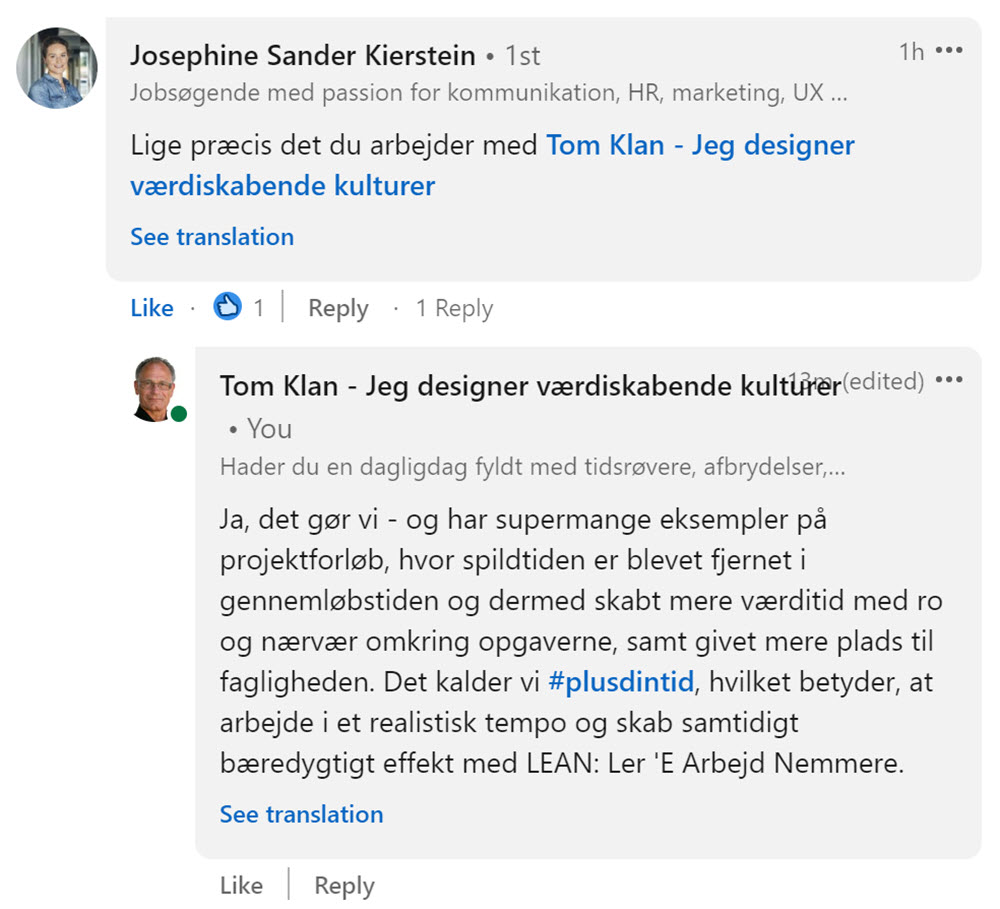Open Tom Klan's profile from the mention link

pyautogui.click(x=698, y=145)
